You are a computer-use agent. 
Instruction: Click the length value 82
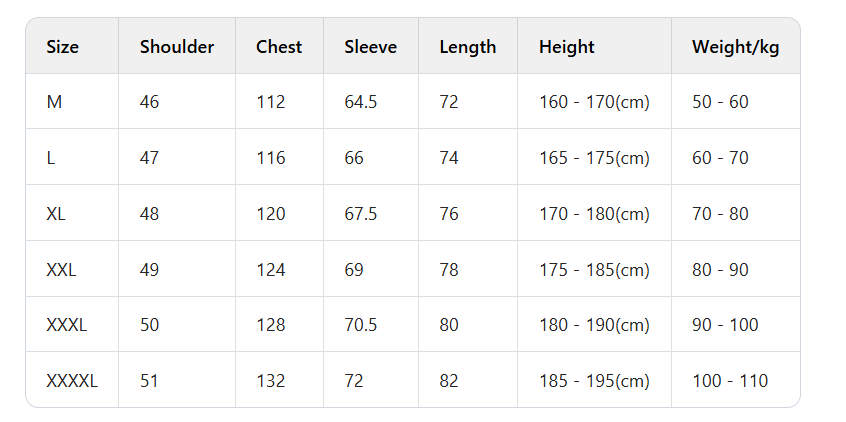click(449, 381)
